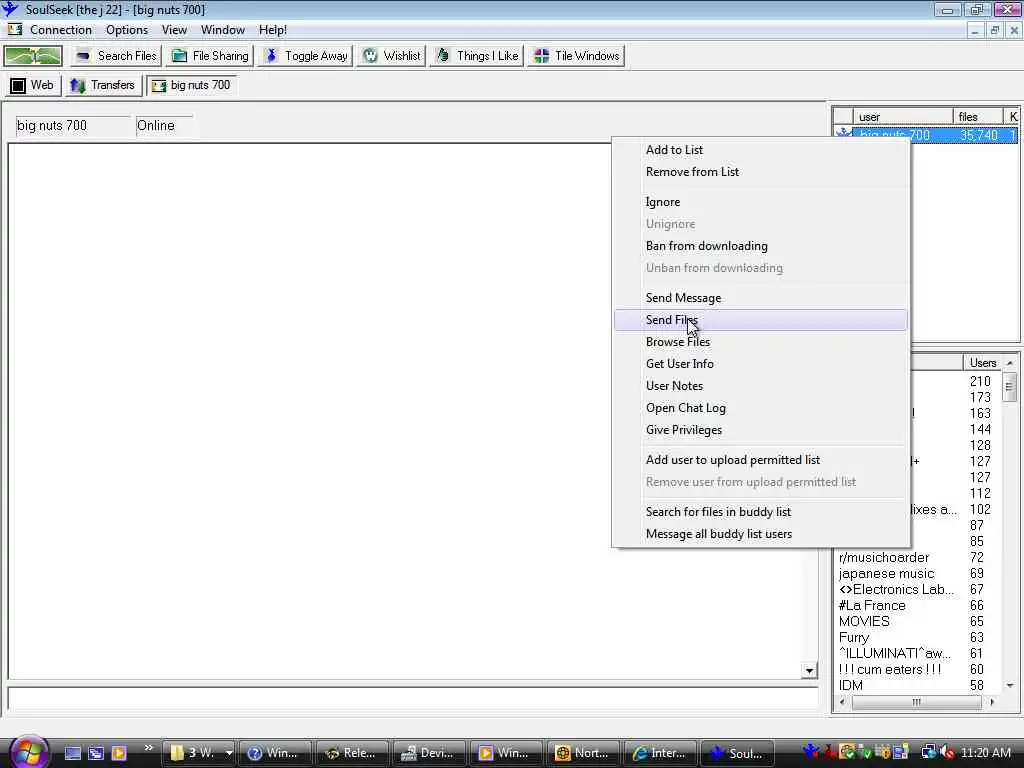Open User Notes from context menu
The width and height of the screenshot is (1024, 768).
[761, 386]
